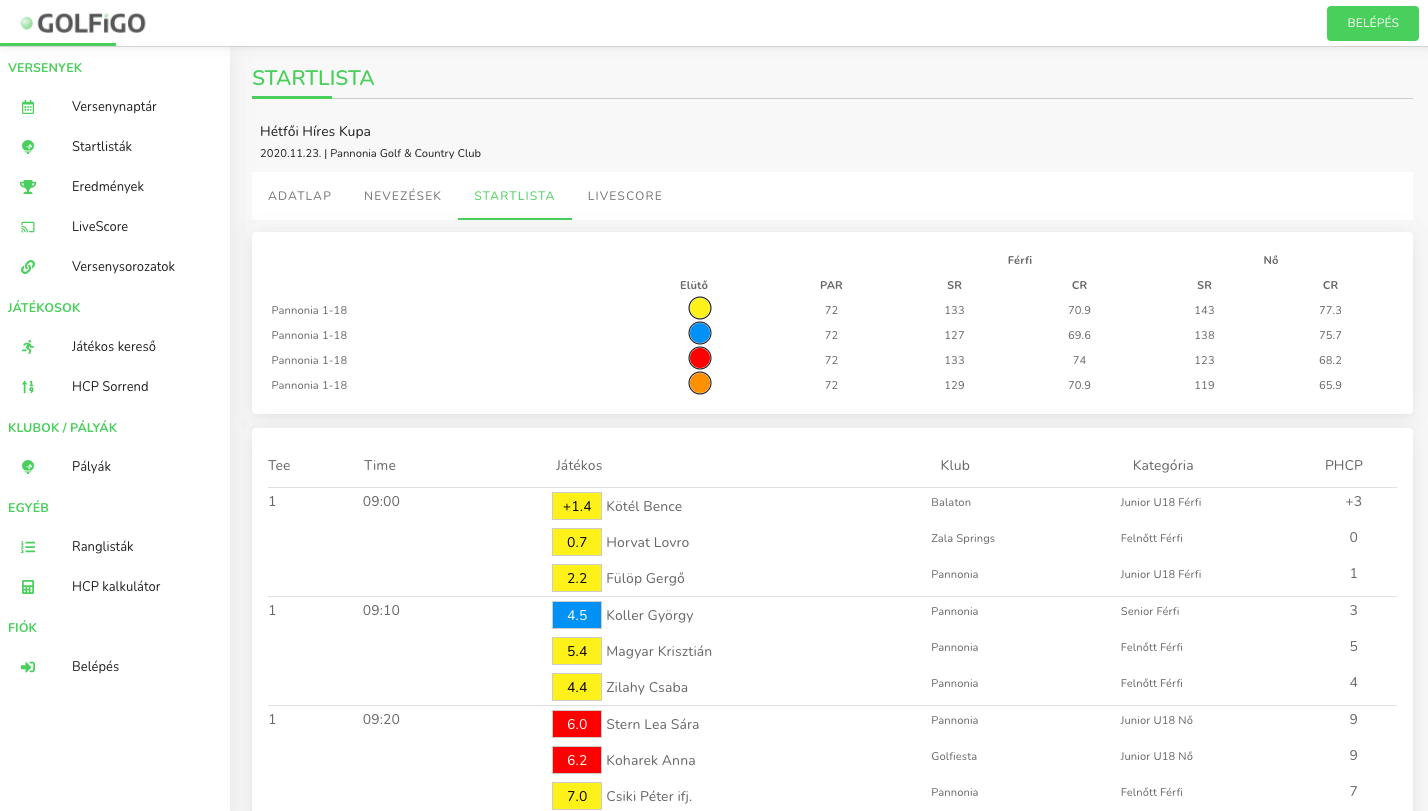Click the blue tee color circle
Screen dimensions: 1428x811
point(700,333)
